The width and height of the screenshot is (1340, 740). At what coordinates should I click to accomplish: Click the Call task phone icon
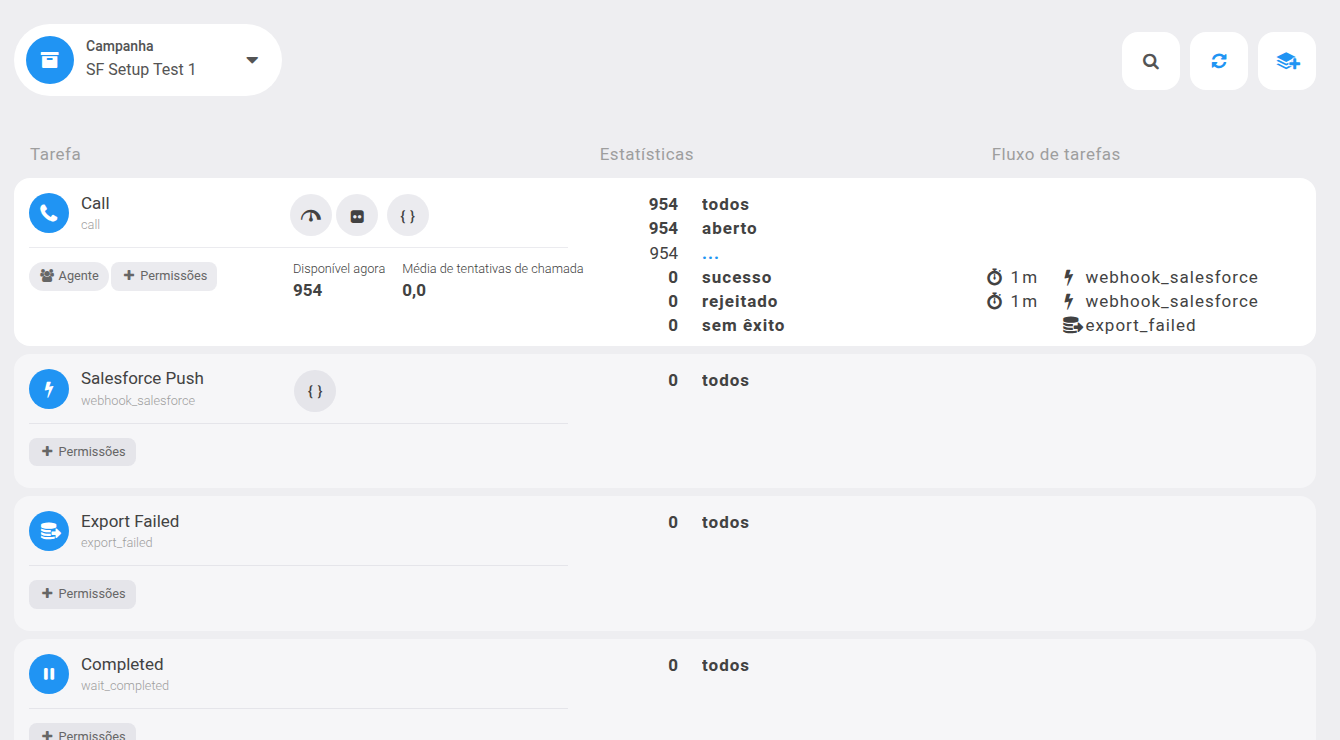49,213
